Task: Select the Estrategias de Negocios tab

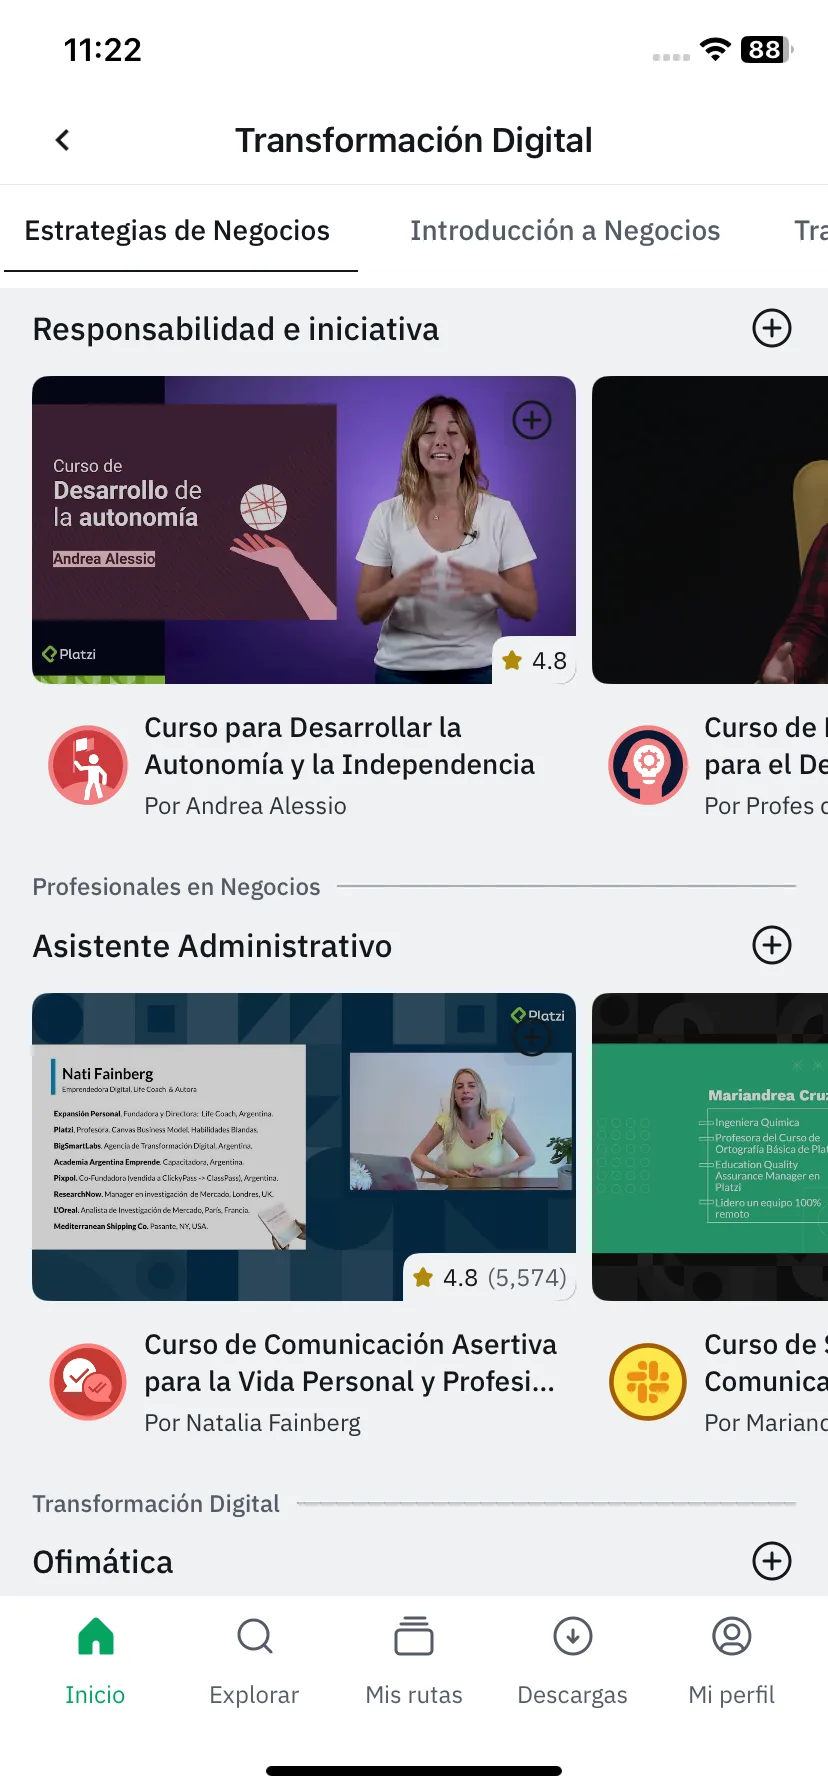Action: [x=177, y=231]
